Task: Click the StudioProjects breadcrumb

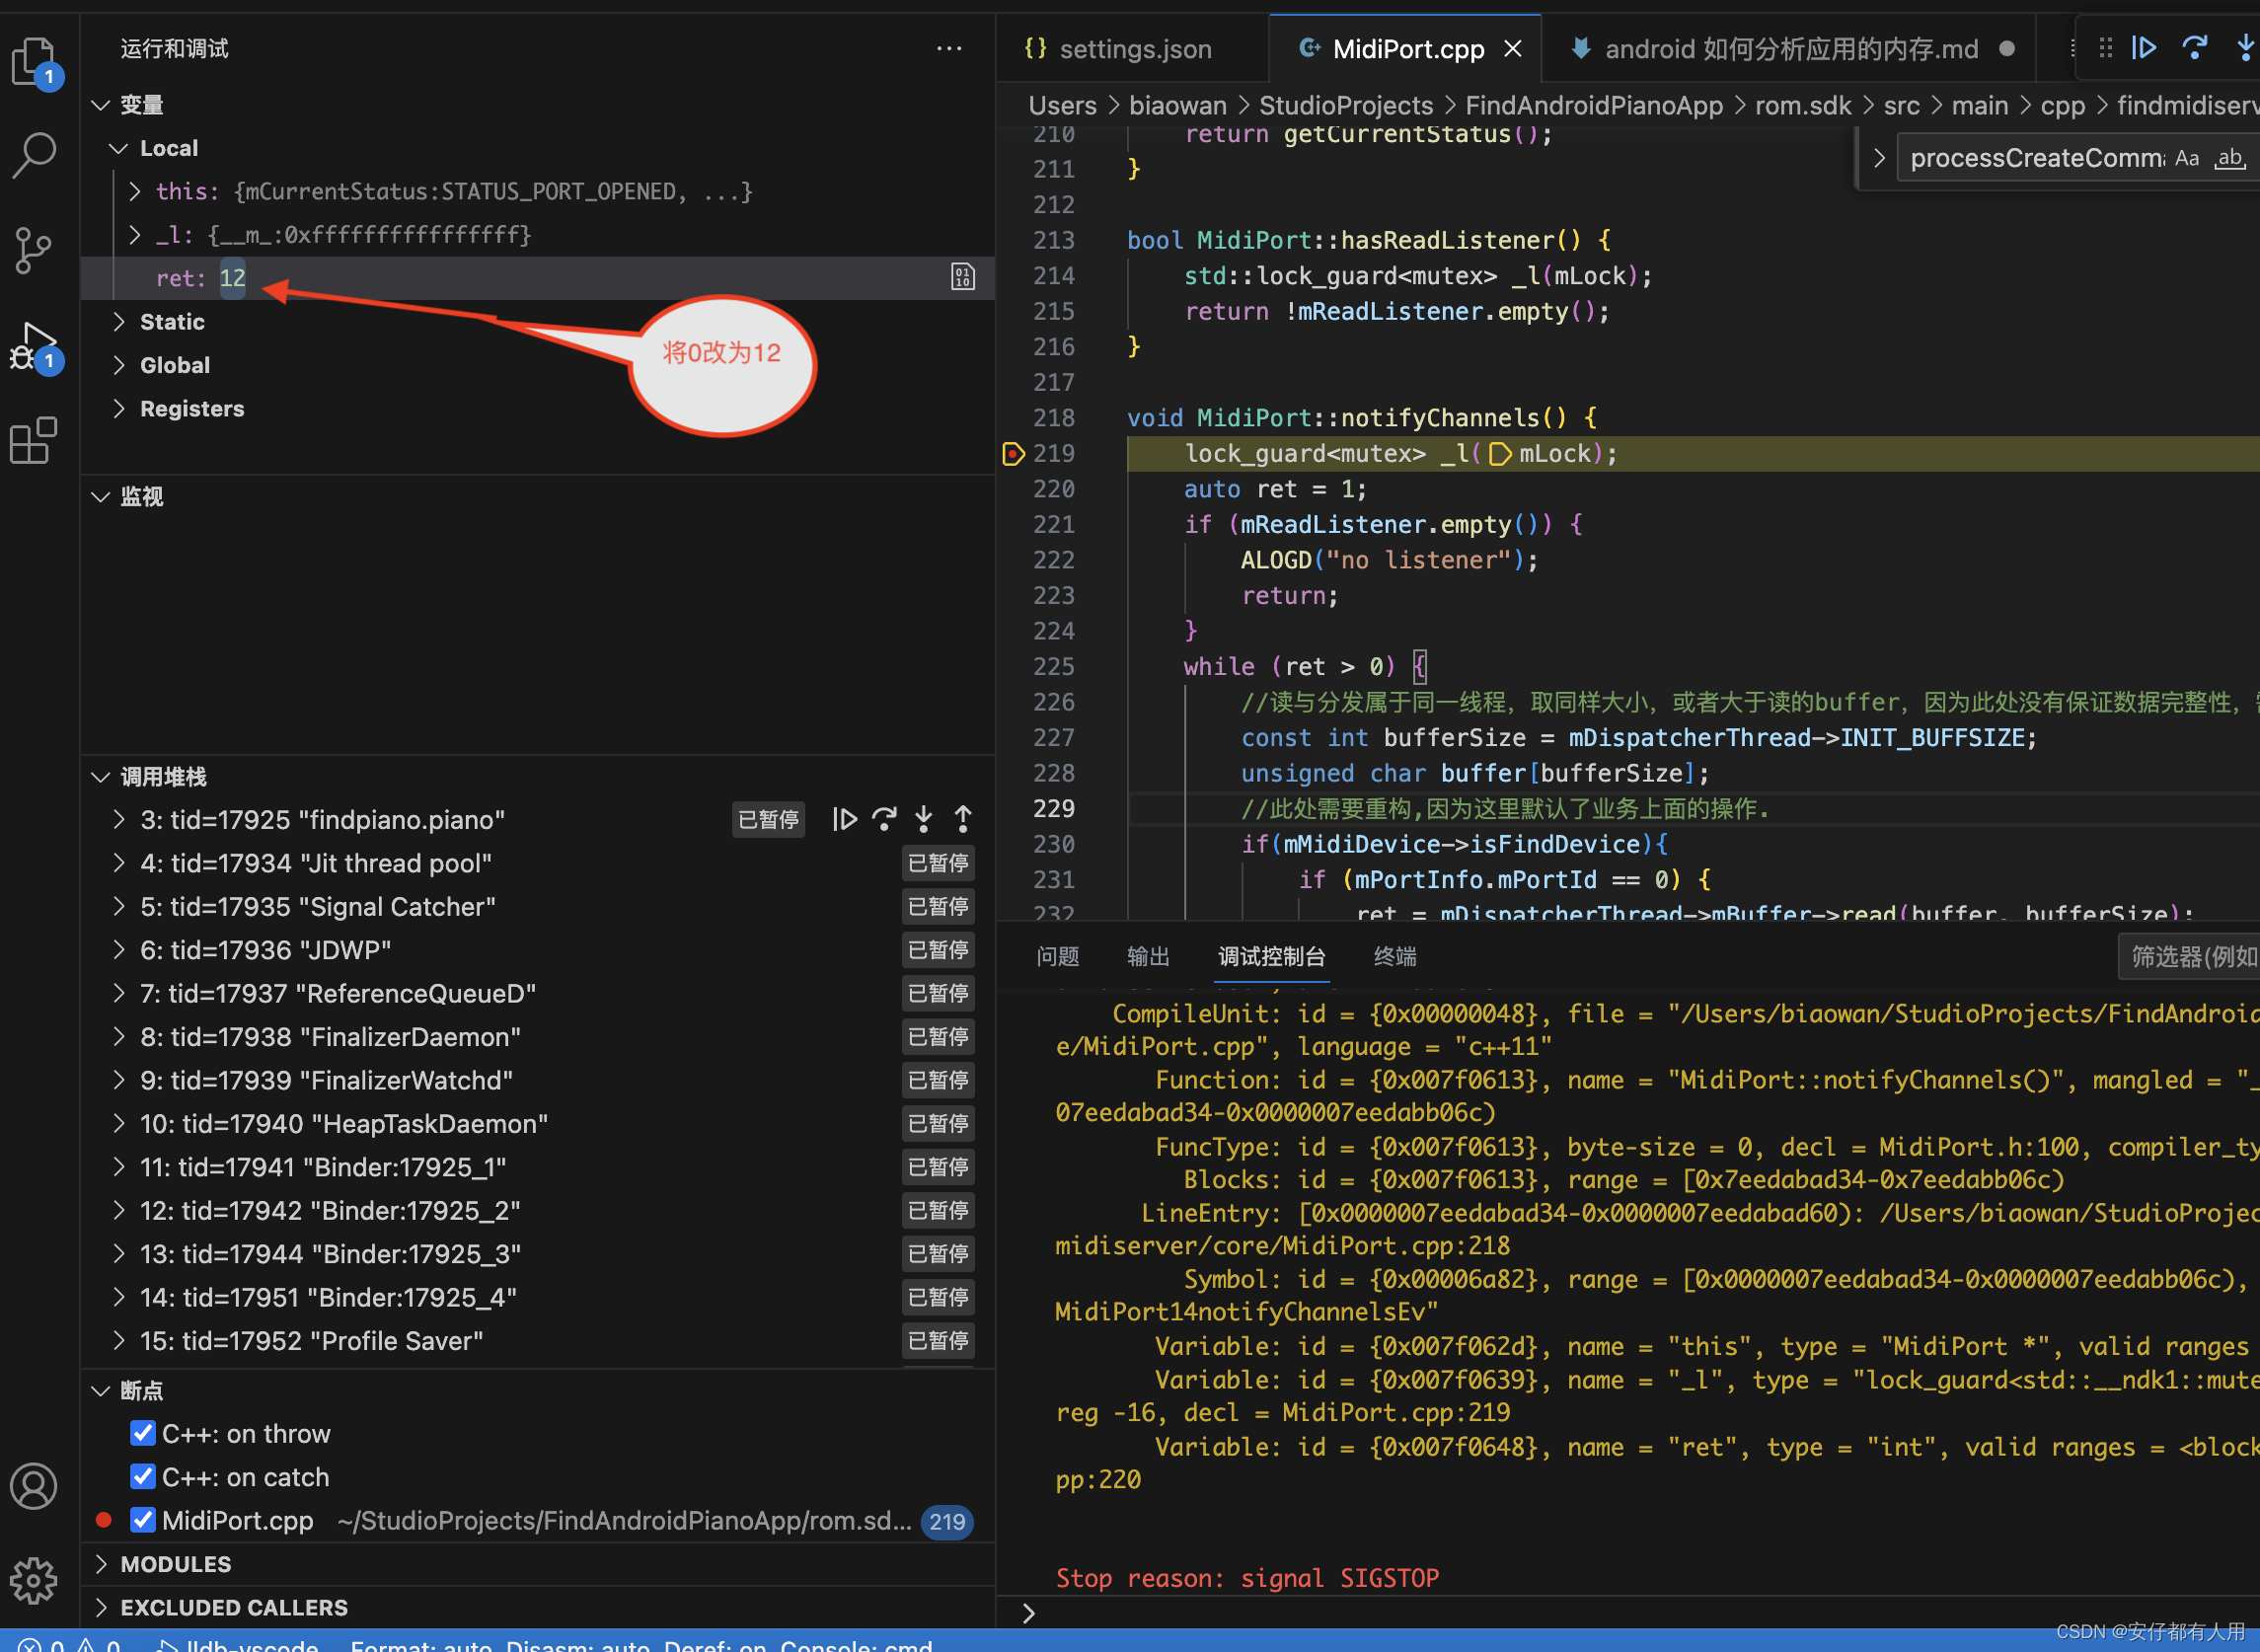Action: click(1345, 105)
